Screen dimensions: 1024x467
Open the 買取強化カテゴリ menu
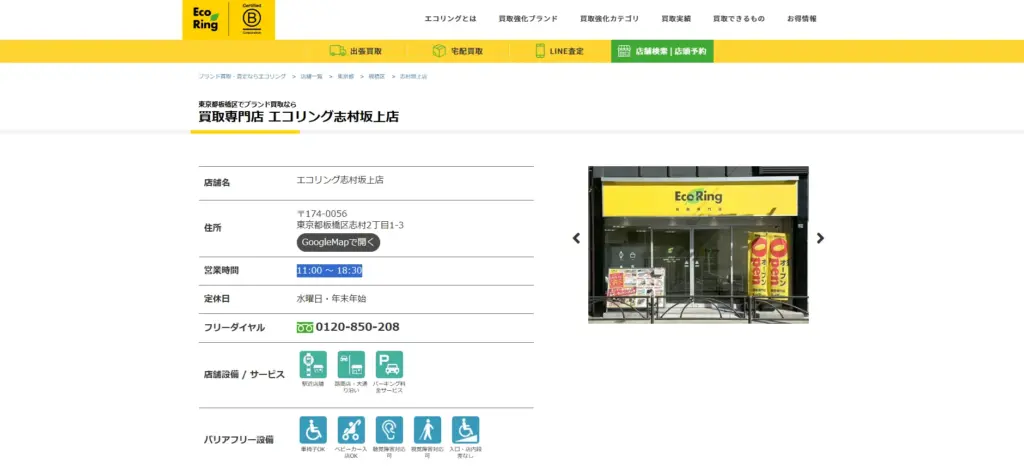coord(607,19)
